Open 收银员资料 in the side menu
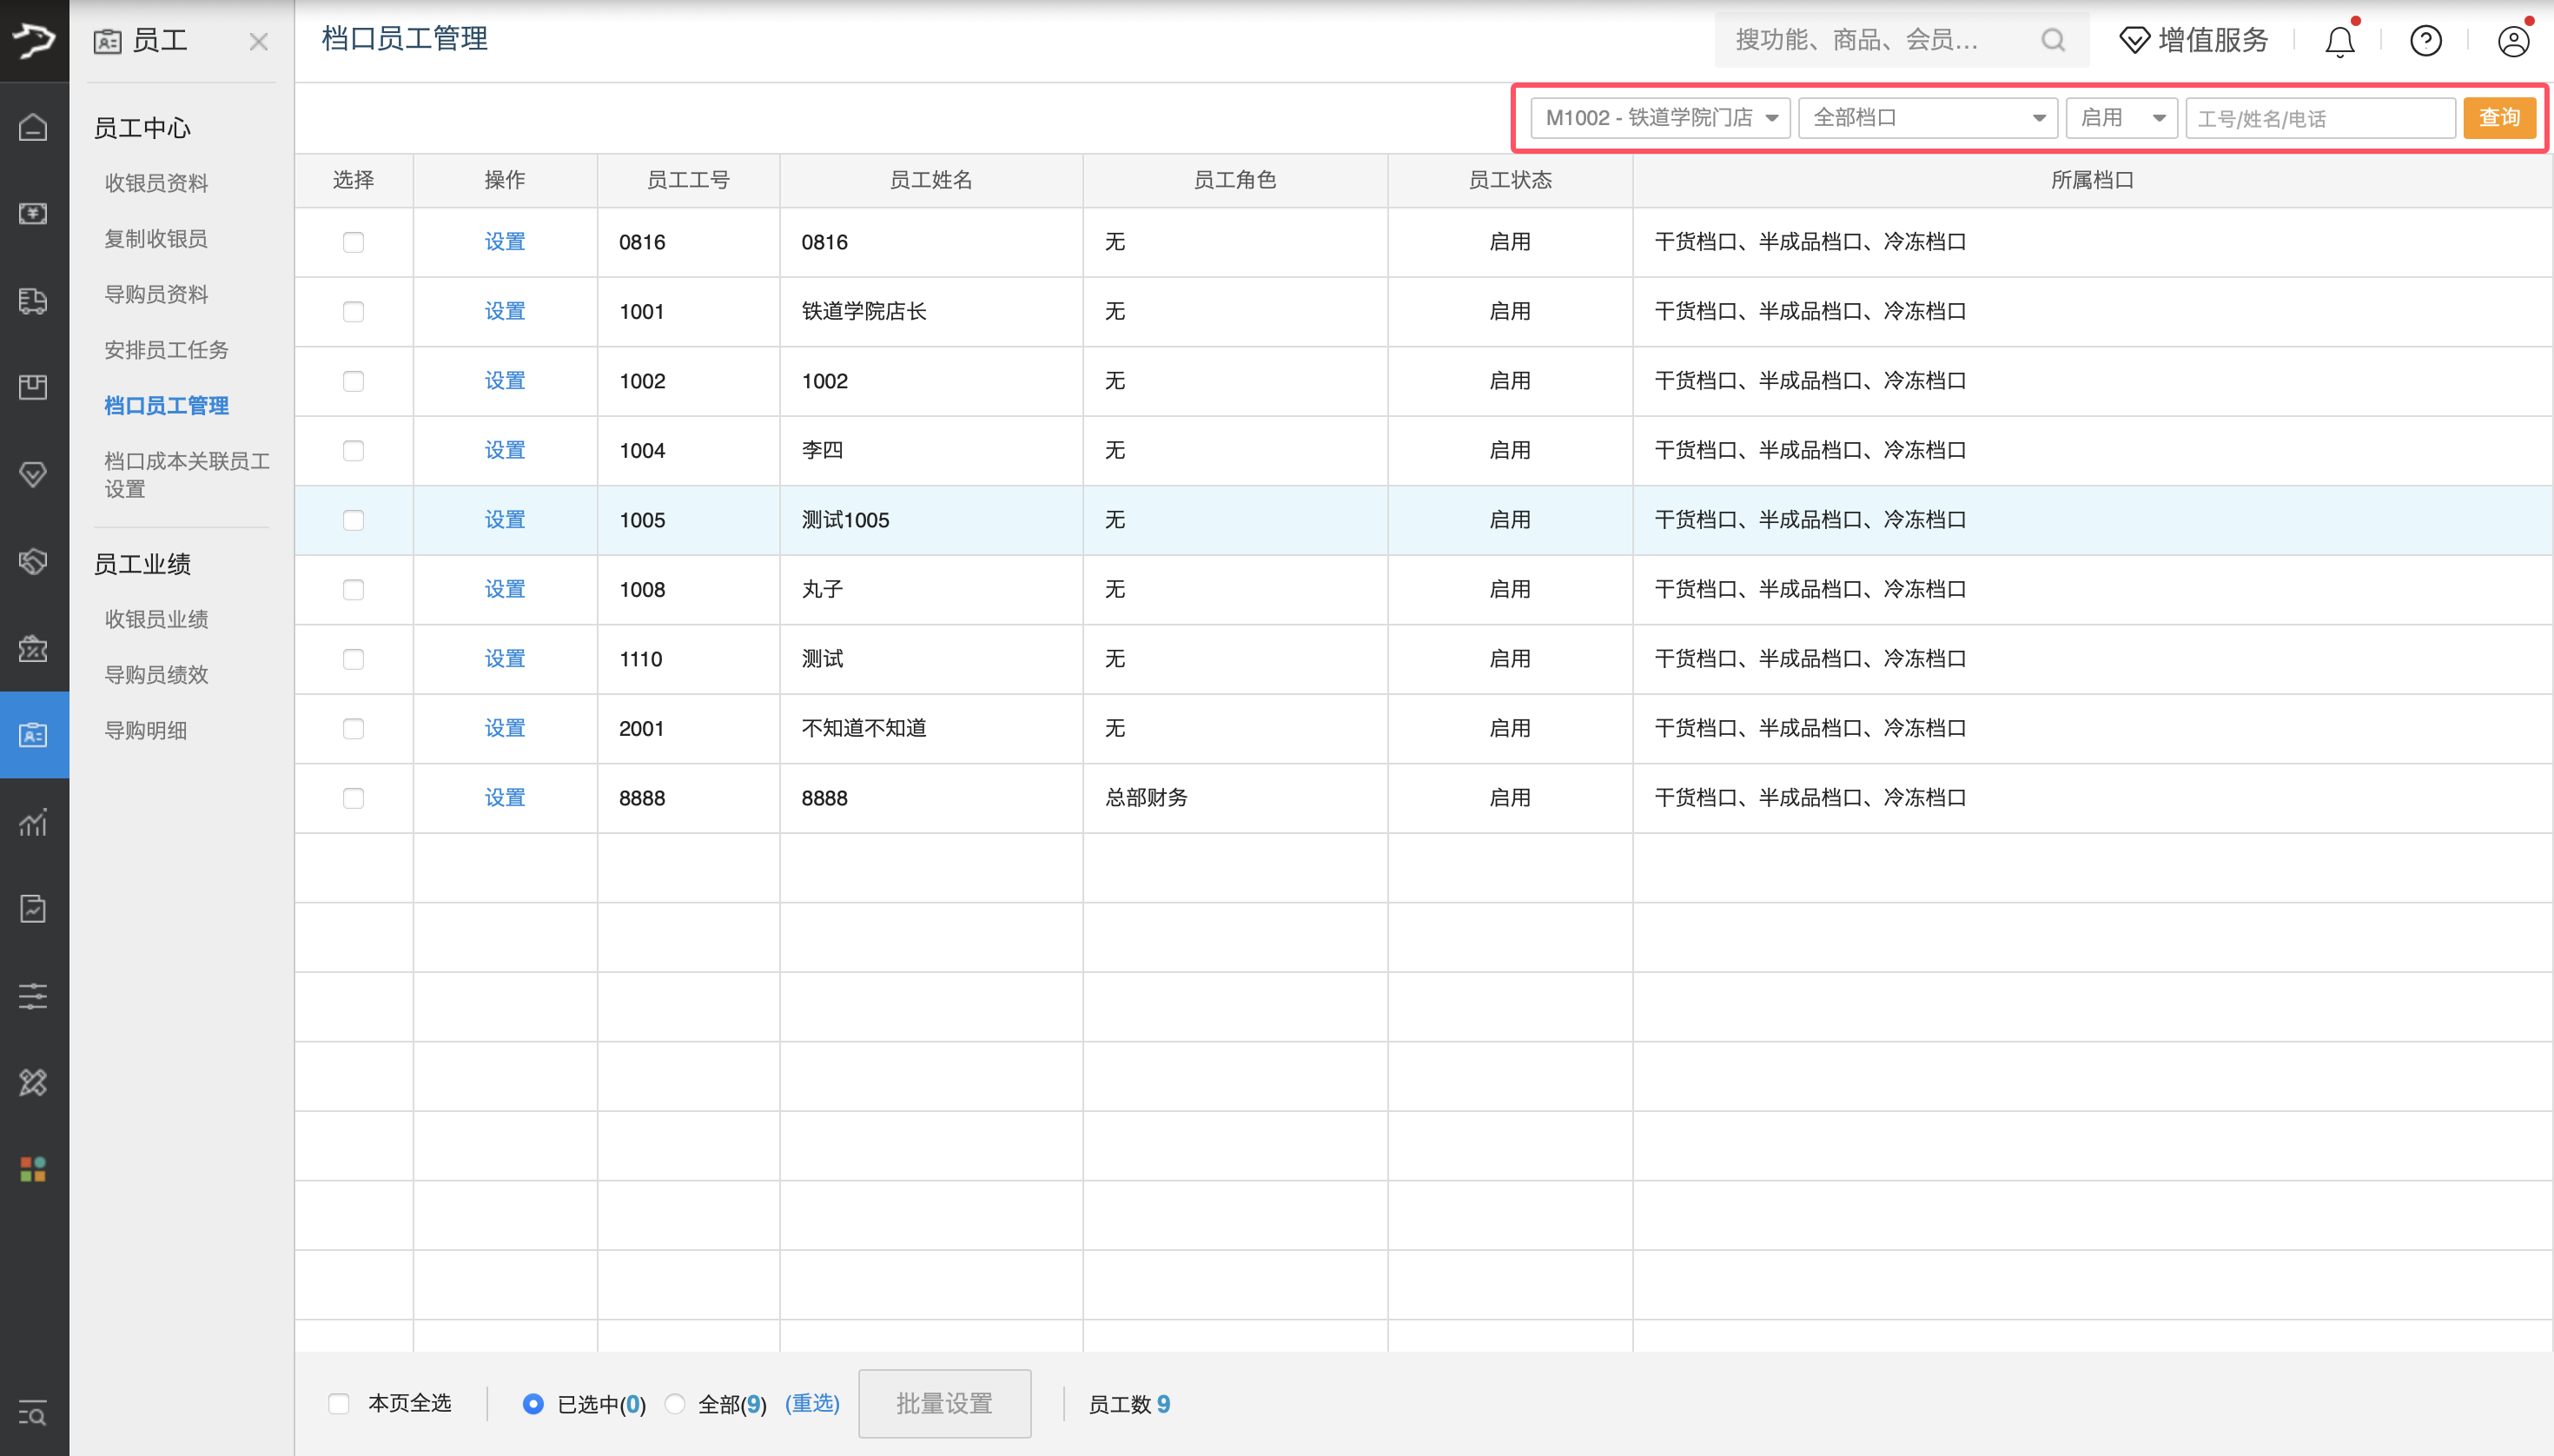The width and height of the screenshot is (2554, 1456). tap(156, 183)
